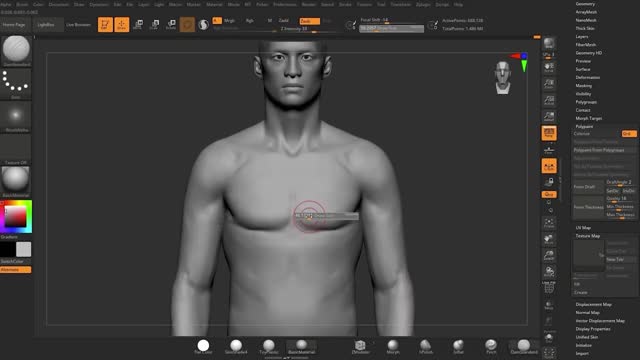Click the orange Grd button beside Colorize

pyautogui.click(x=629, y=134)
